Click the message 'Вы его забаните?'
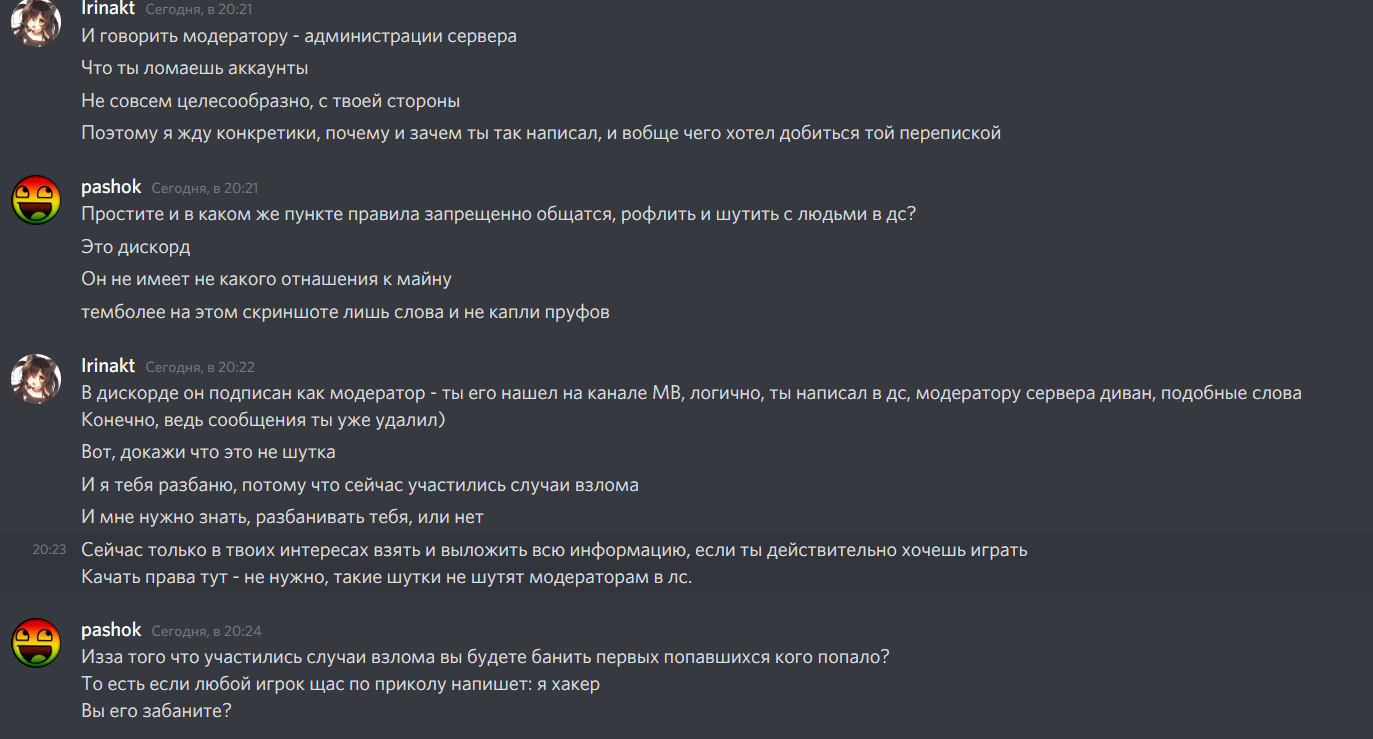 pyautogui.click(x=156, y=711)
